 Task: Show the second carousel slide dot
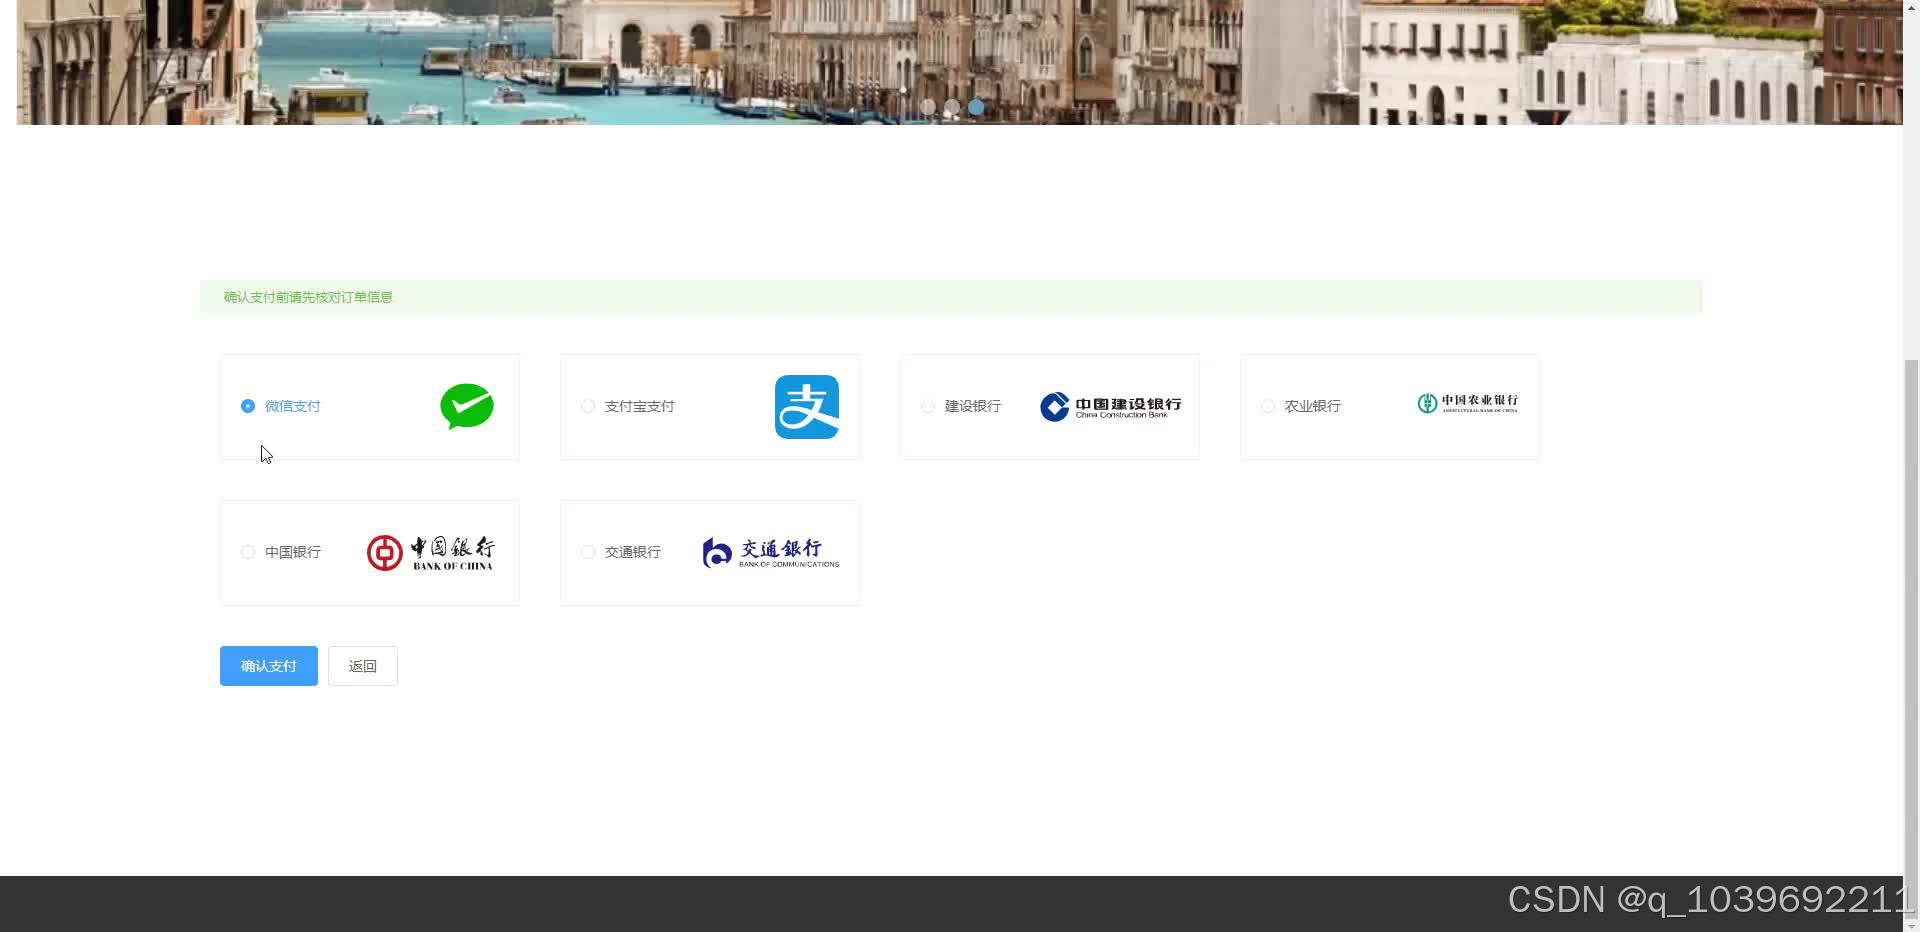952,107
